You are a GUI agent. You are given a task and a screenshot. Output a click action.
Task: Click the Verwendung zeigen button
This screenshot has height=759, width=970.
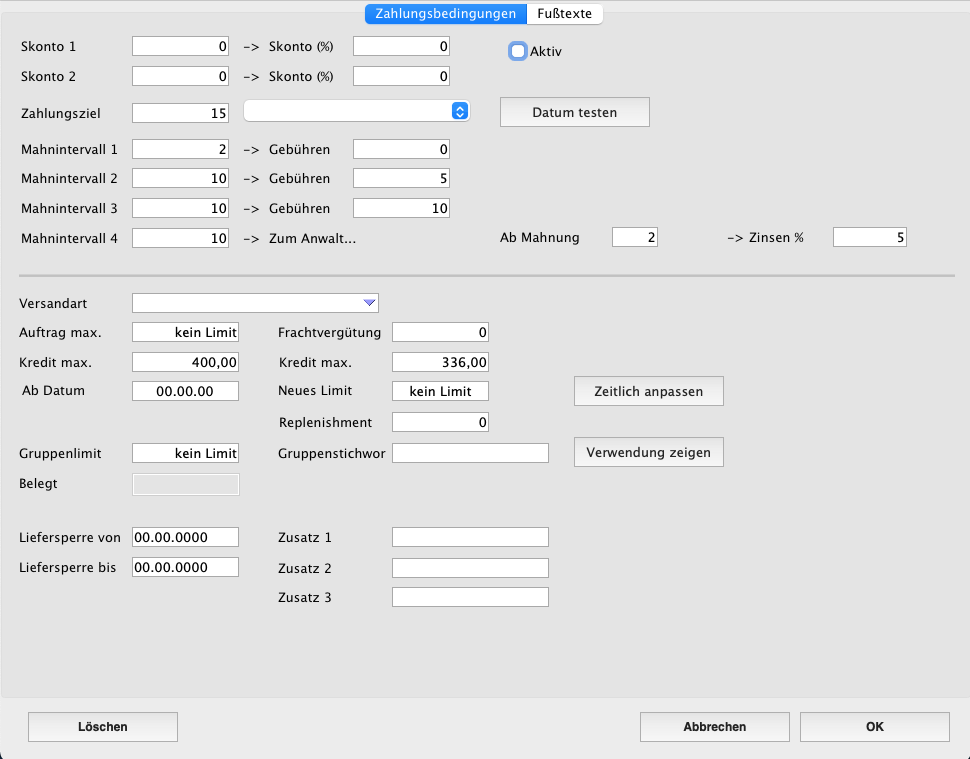648,452
